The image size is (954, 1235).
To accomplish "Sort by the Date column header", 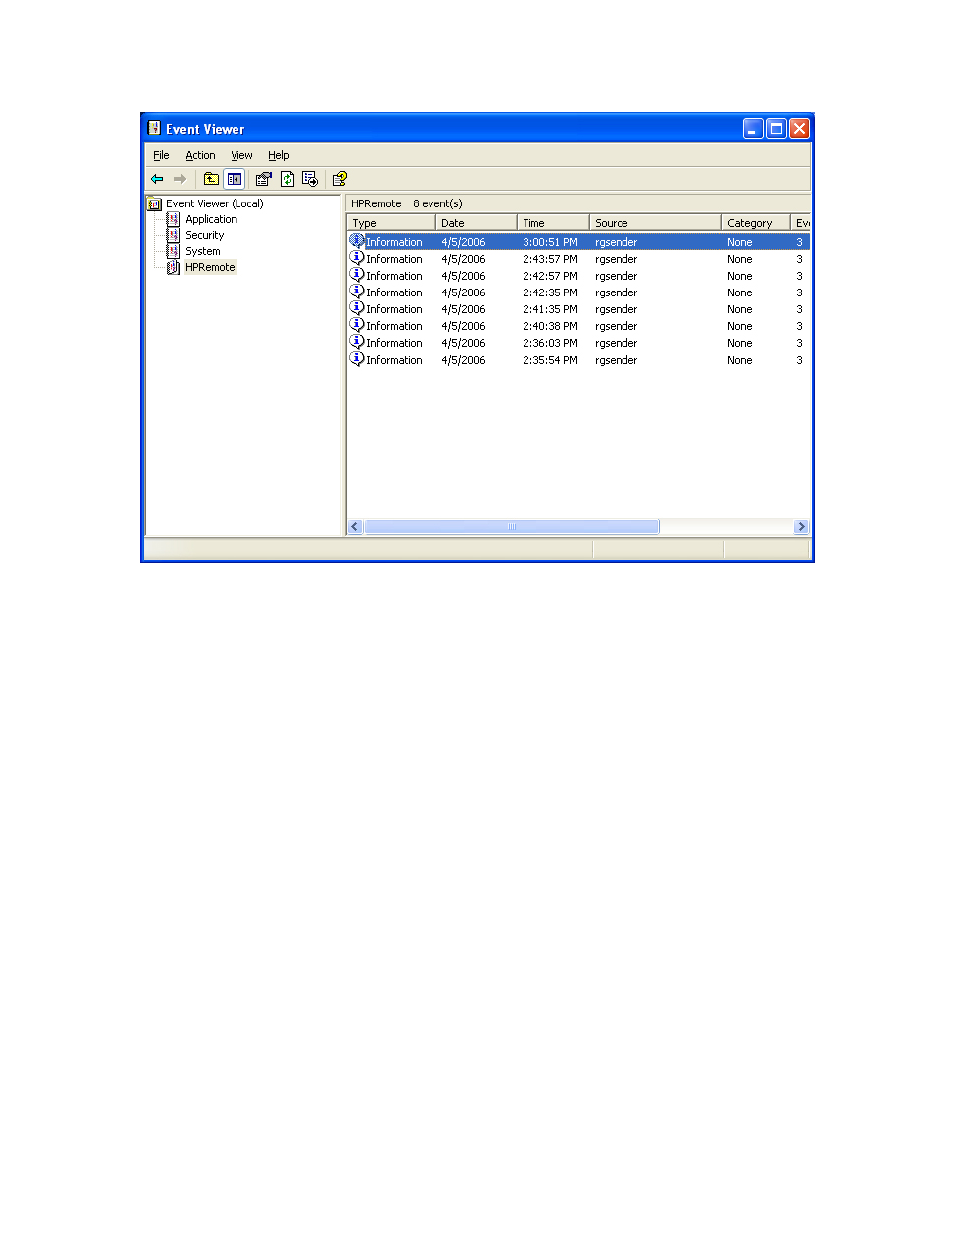I will click(x=476, y=223).
